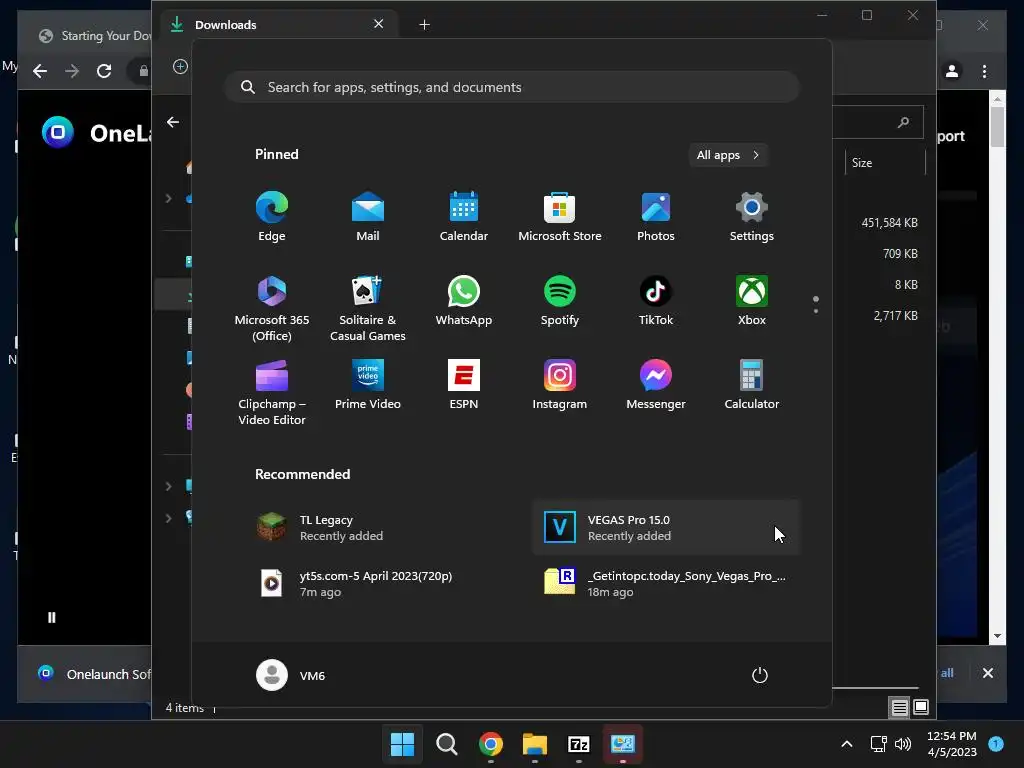Launch WhatsApp
The height and width of the screenshot is (768, 1024).
[464, 300]
